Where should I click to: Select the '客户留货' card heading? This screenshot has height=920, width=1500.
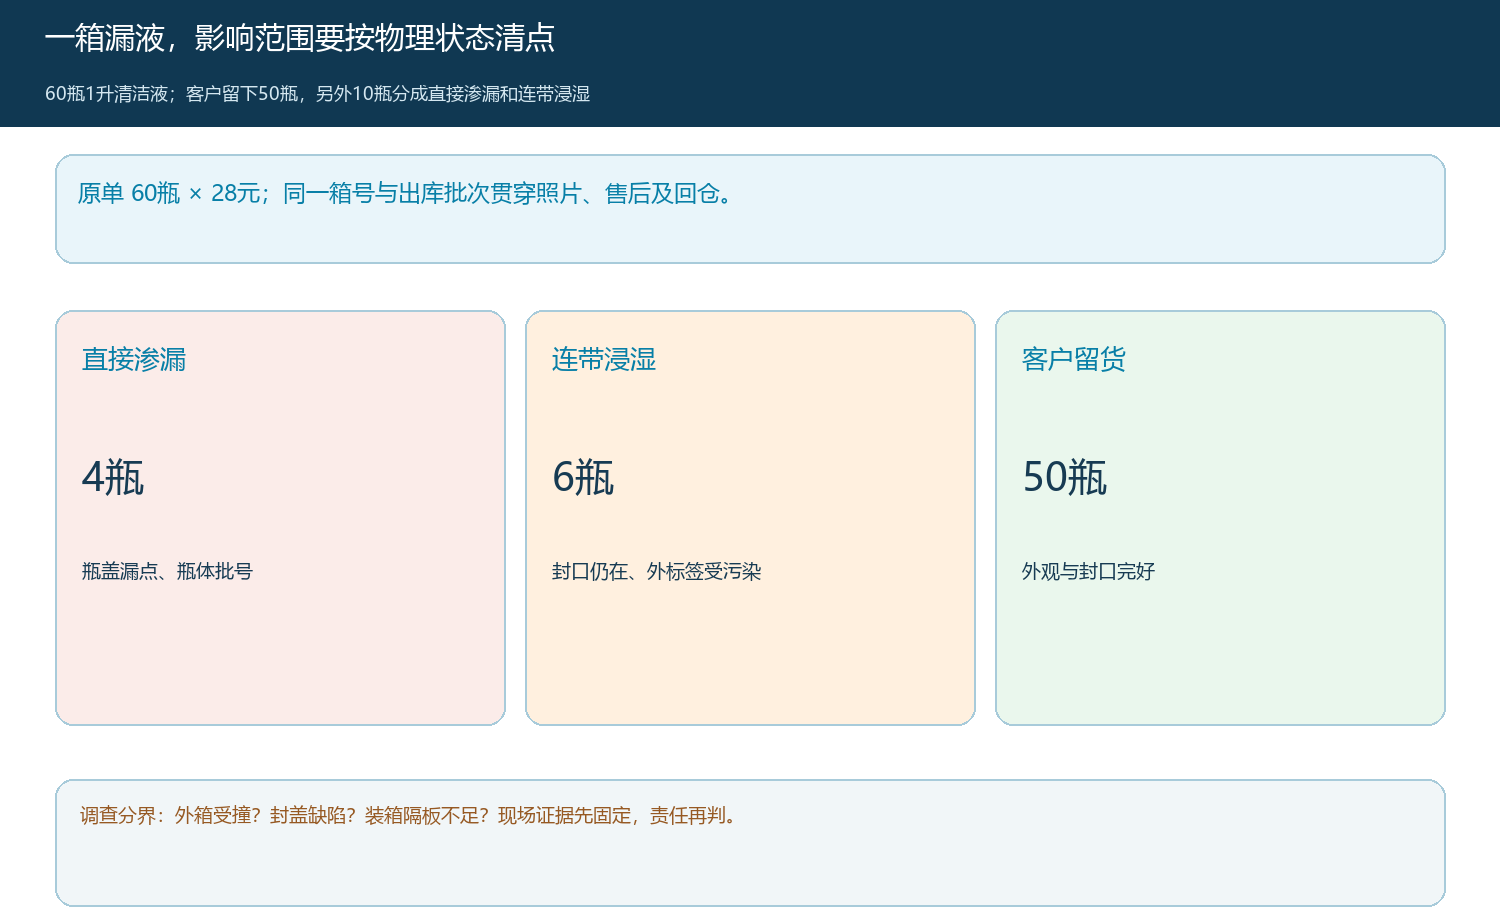coord(1074,359)
